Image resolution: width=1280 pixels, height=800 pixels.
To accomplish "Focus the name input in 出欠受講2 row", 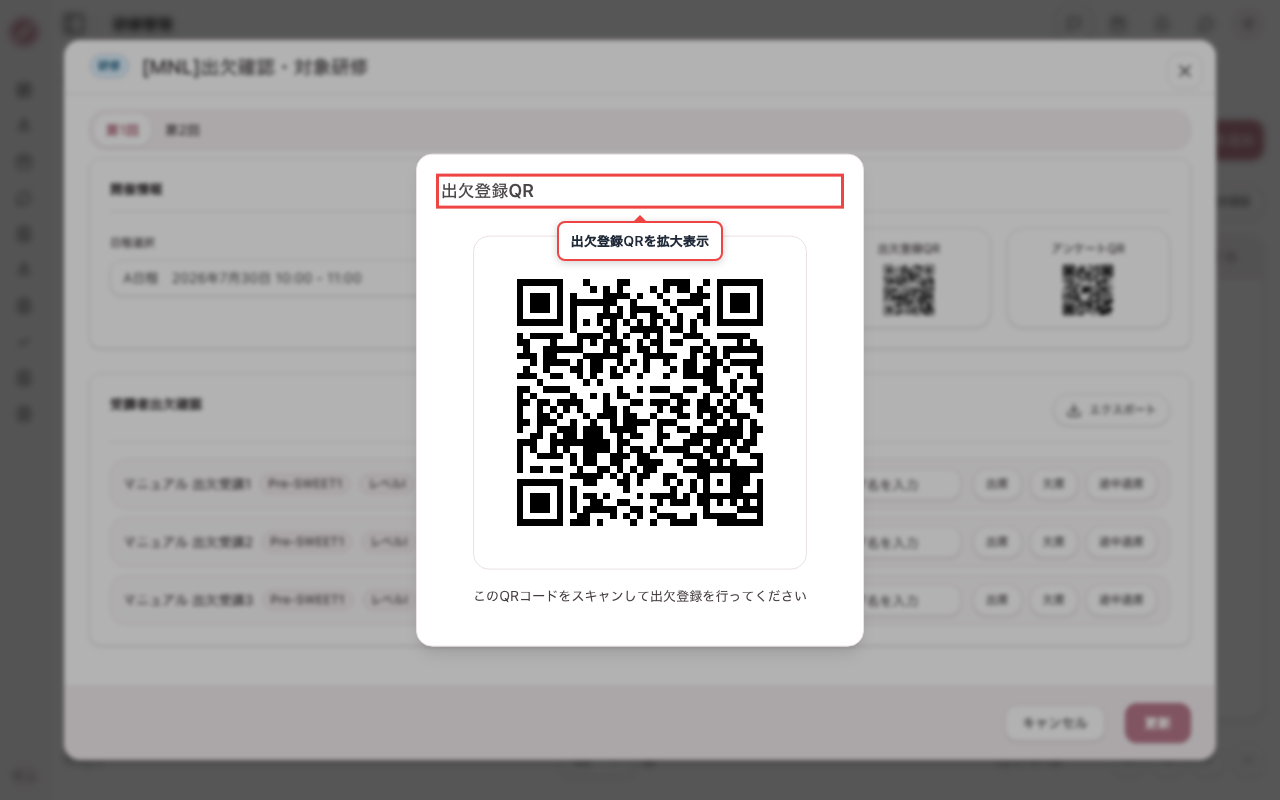I will point(910,543).
